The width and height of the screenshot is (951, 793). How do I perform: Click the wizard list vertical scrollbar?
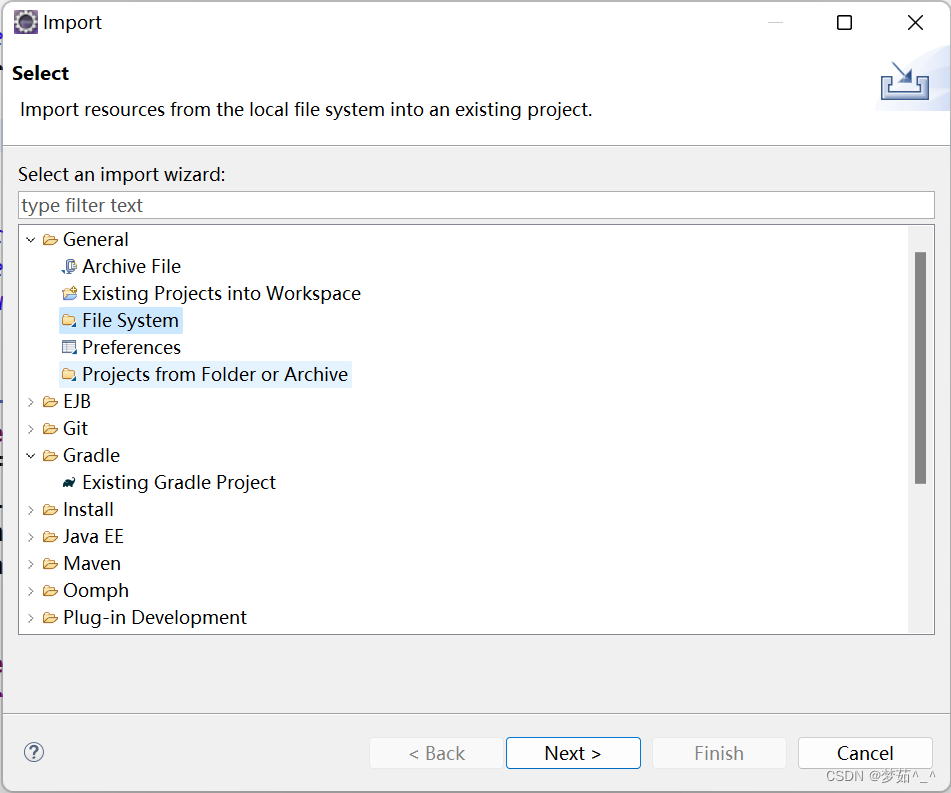(920, 368)
